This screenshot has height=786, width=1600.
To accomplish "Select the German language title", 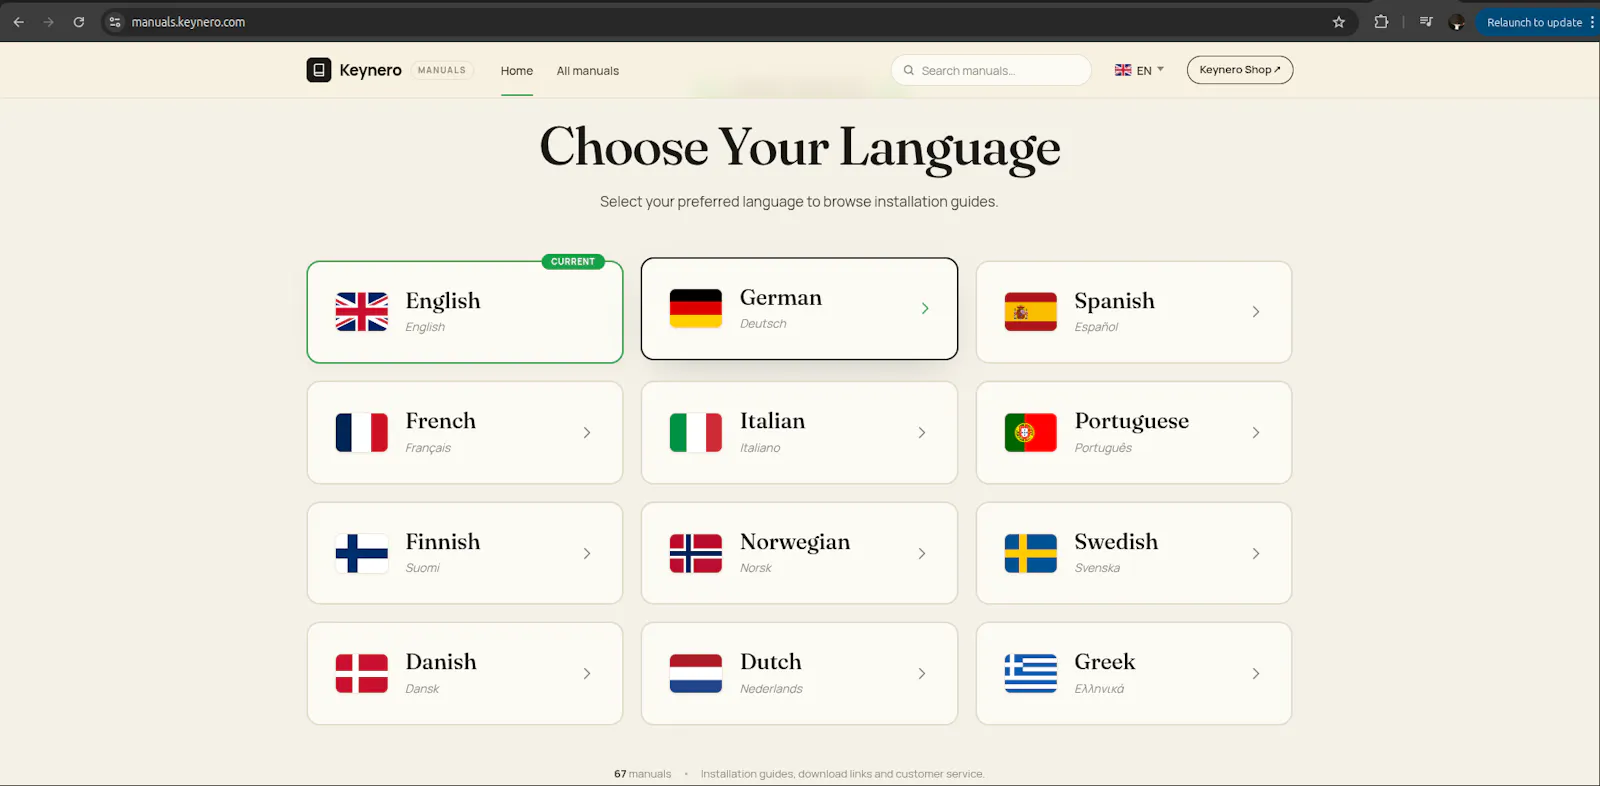I will click(x=781, y=297).
